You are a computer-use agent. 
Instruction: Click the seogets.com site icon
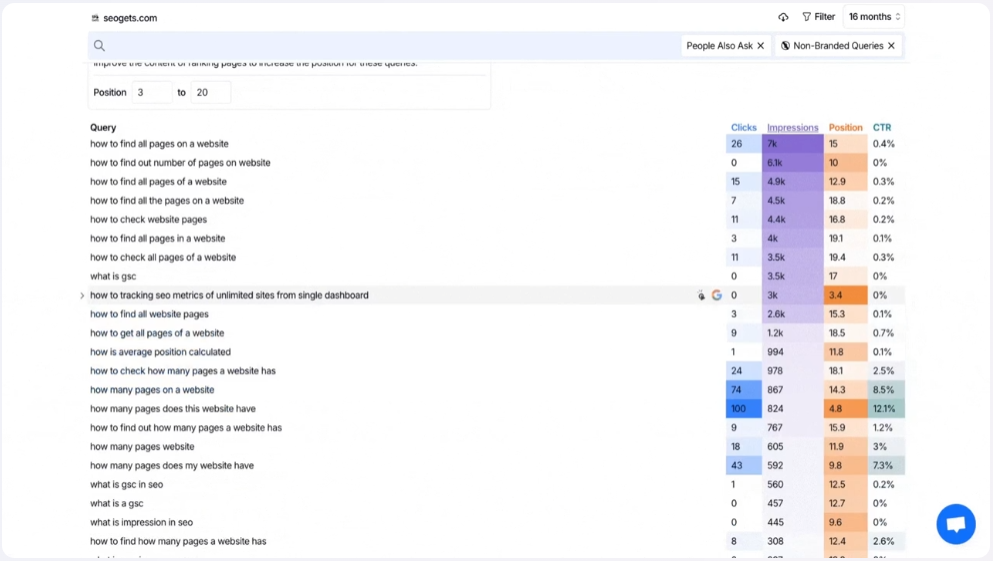click(95, 18)
